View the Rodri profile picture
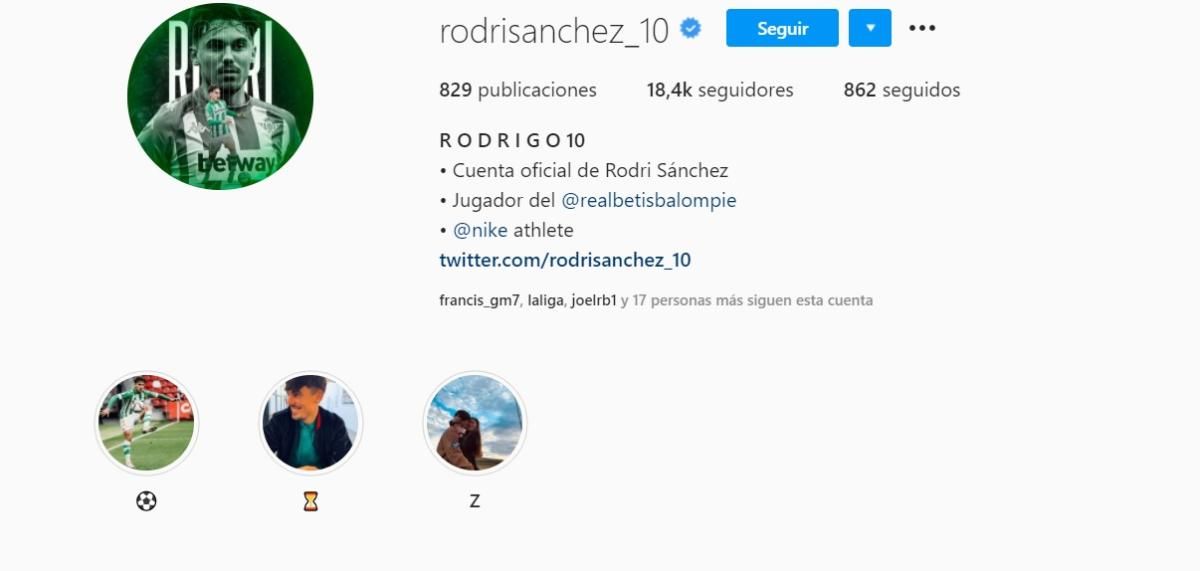Viewport: 1200px width, 571px height. tap(220, 96)
